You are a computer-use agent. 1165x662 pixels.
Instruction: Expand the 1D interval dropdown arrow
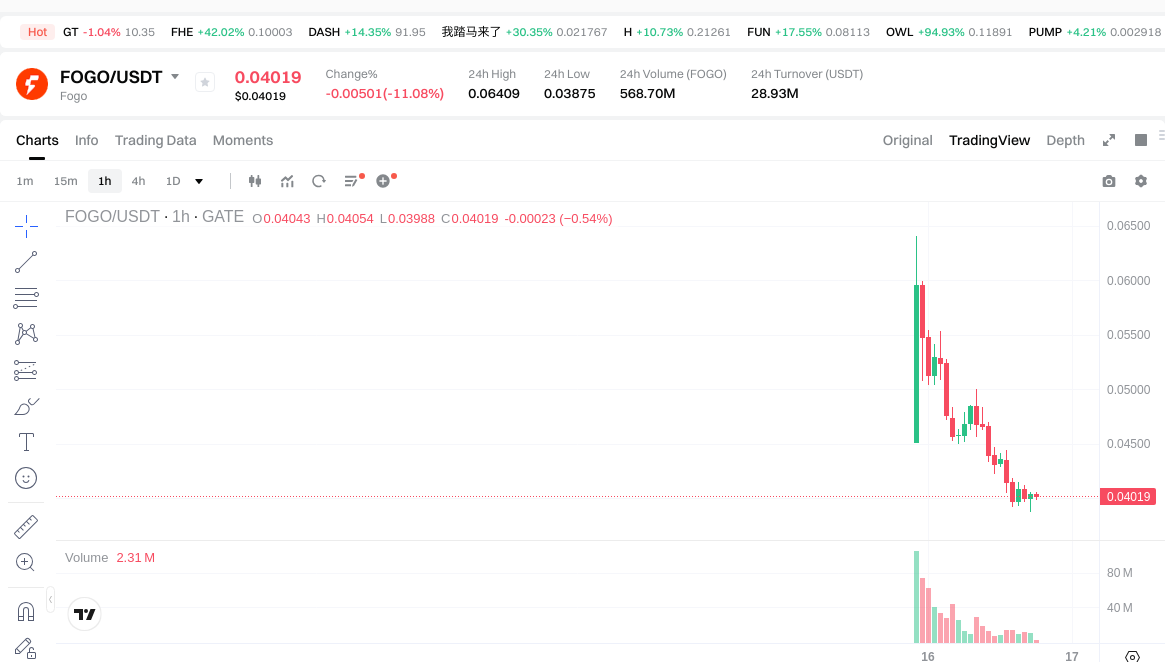coord(197,181)
